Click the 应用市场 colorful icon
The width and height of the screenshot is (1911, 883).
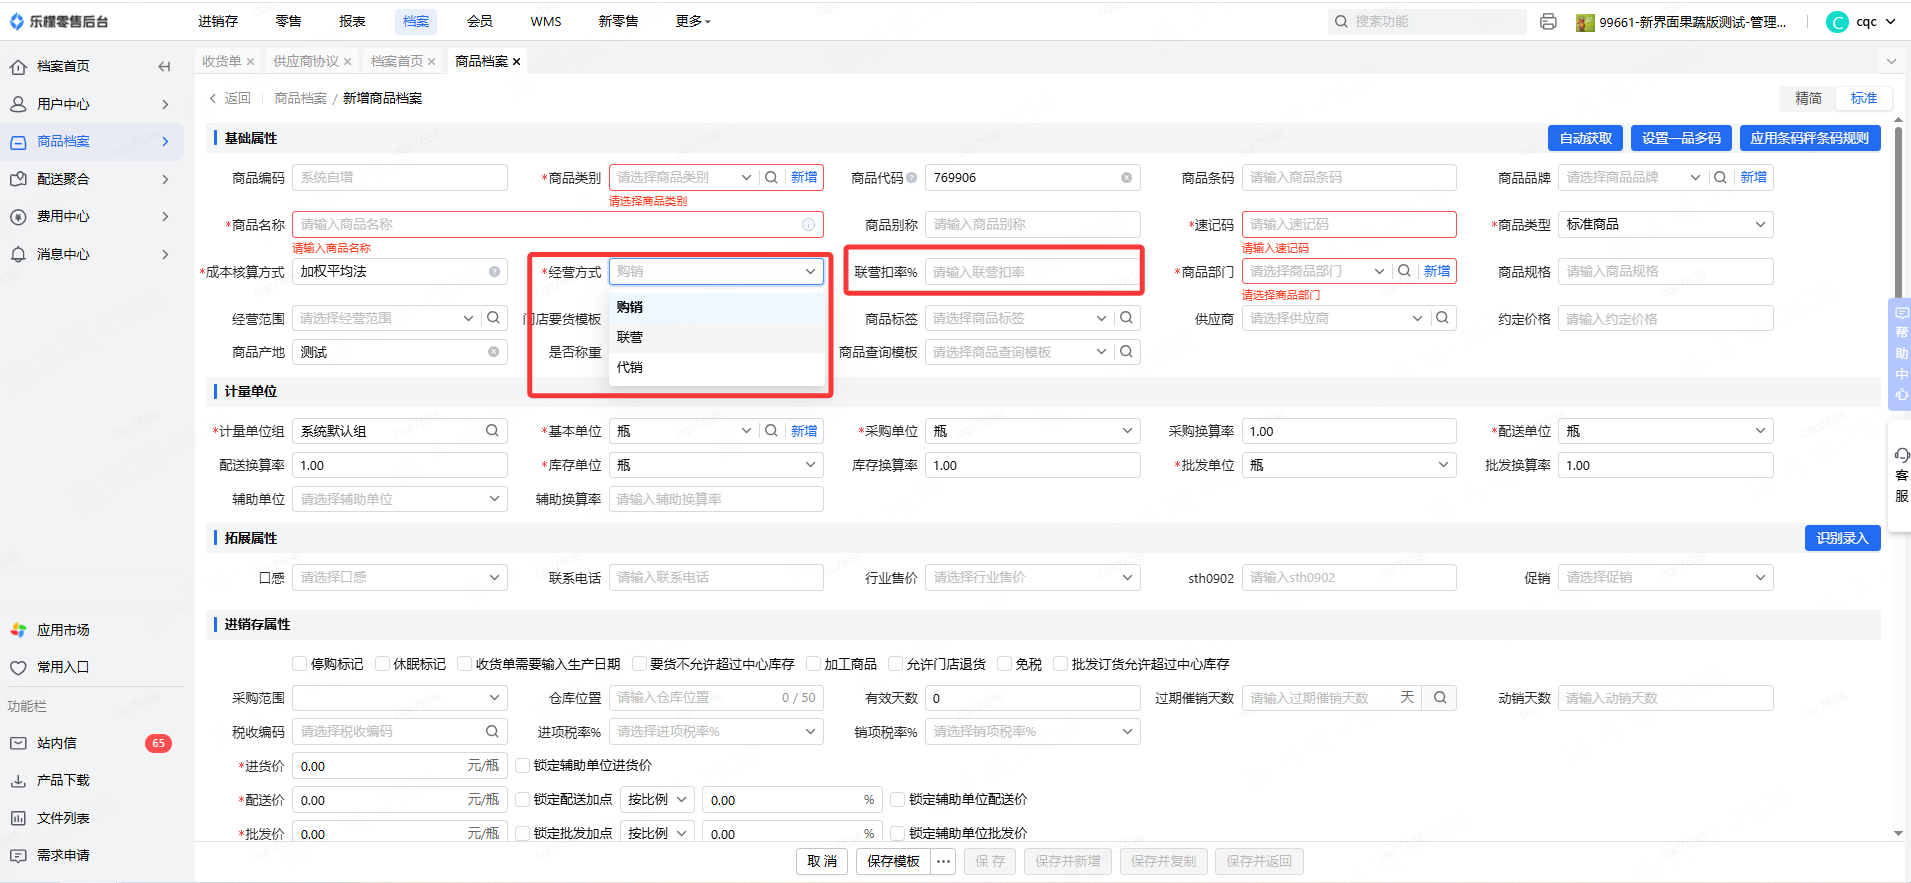click(x=18, y=630)
